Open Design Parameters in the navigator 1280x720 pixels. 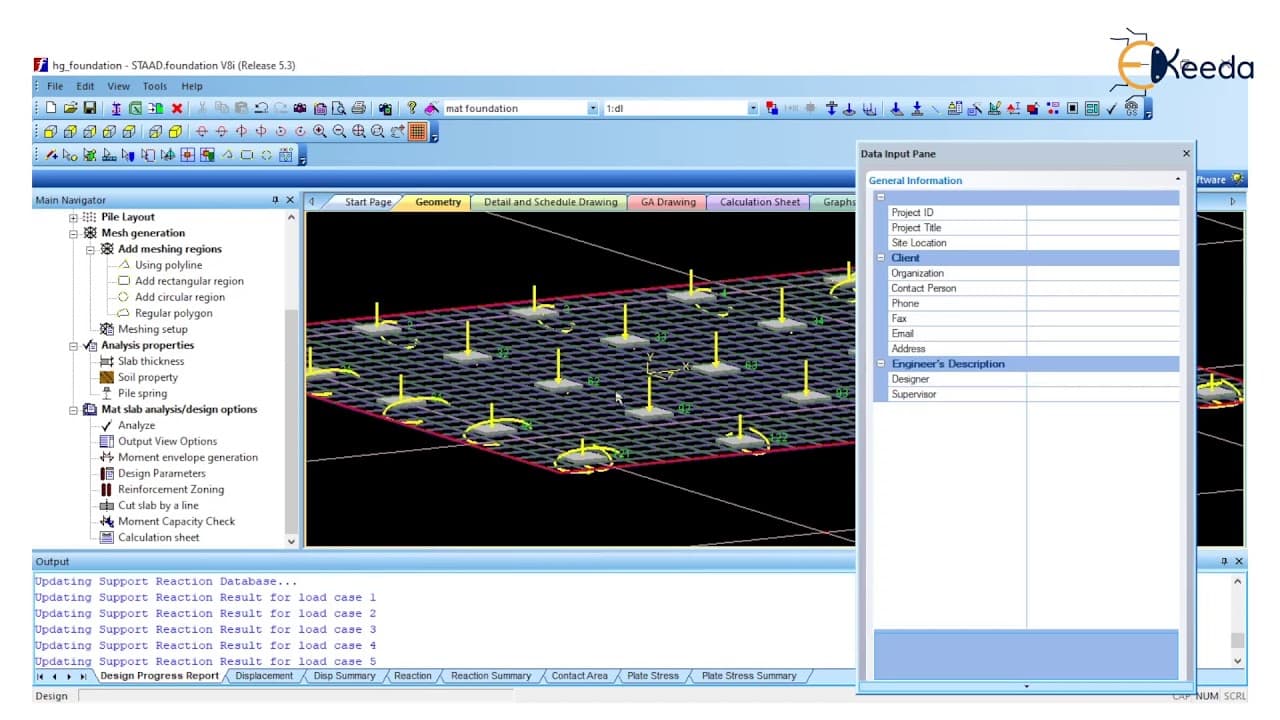click(162, 473)
